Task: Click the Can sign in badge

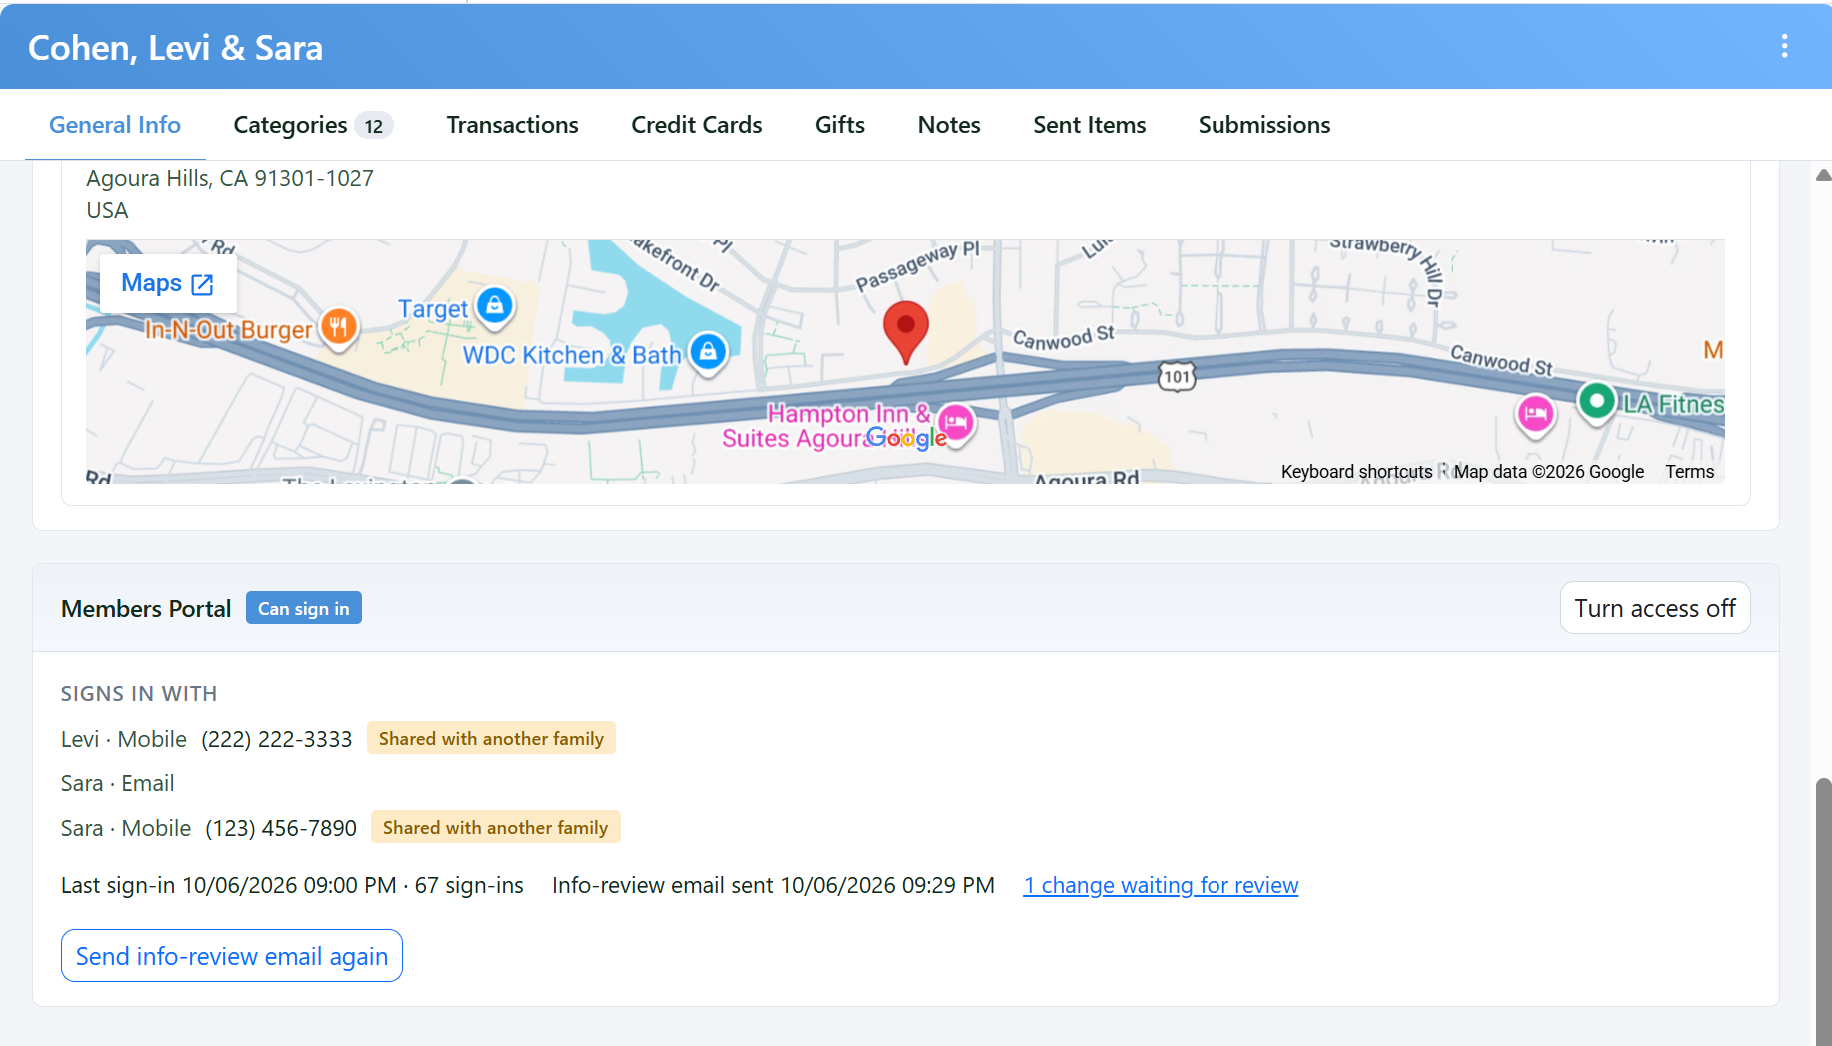Action: tap(304, 608)
